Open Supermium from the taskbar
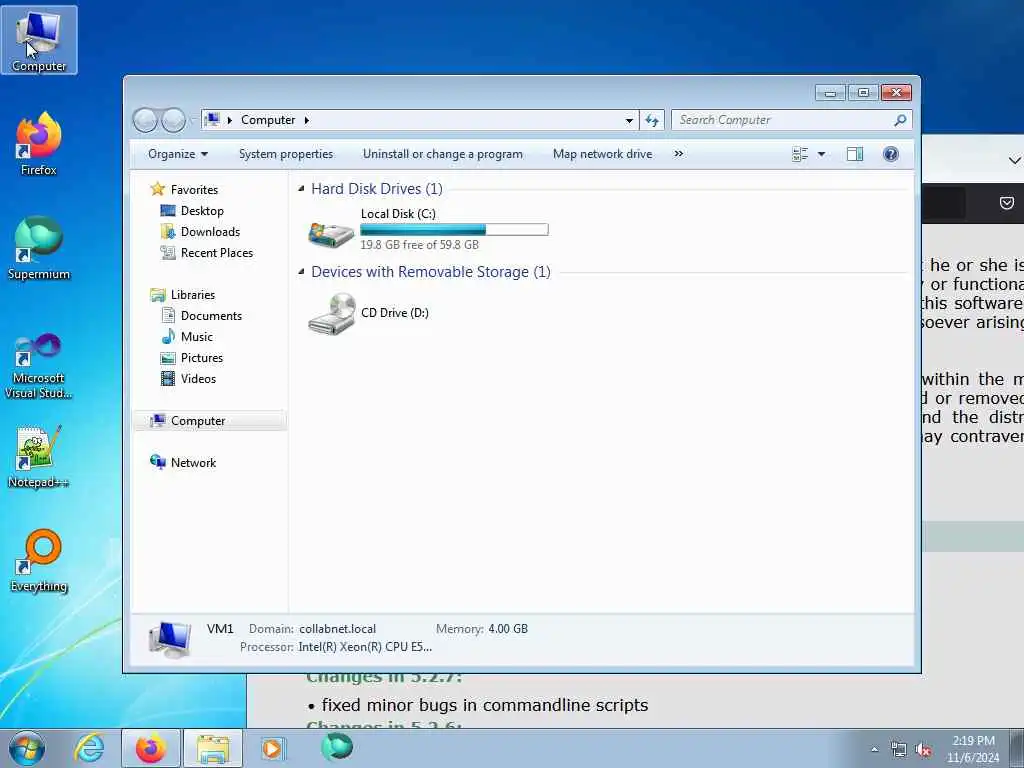 point(337,747)
